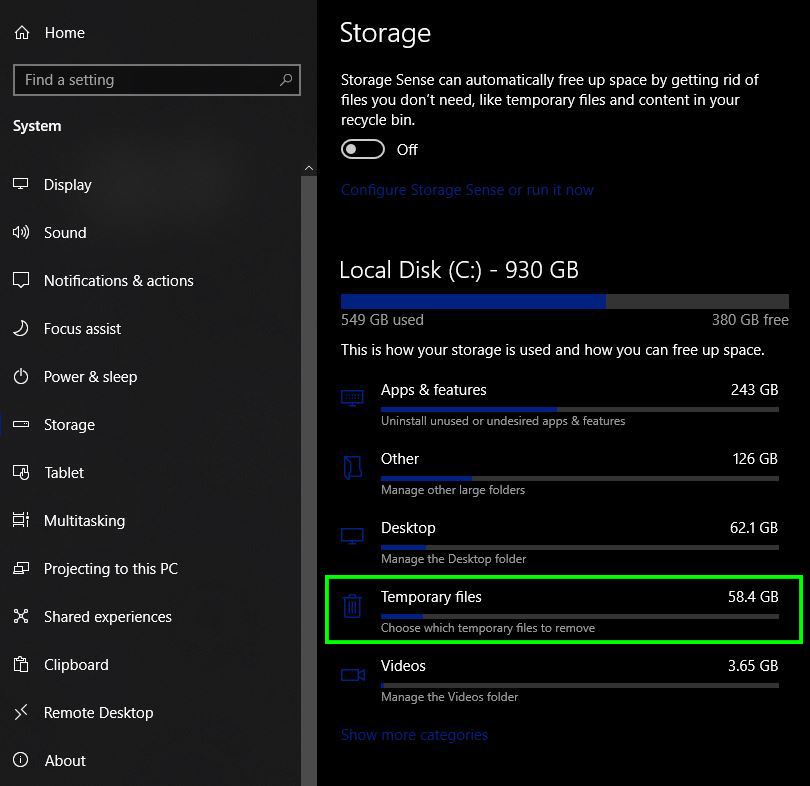Open Power & sleep via its icon
This screenshot has height=786, width=810.
(x=21, y=377)
